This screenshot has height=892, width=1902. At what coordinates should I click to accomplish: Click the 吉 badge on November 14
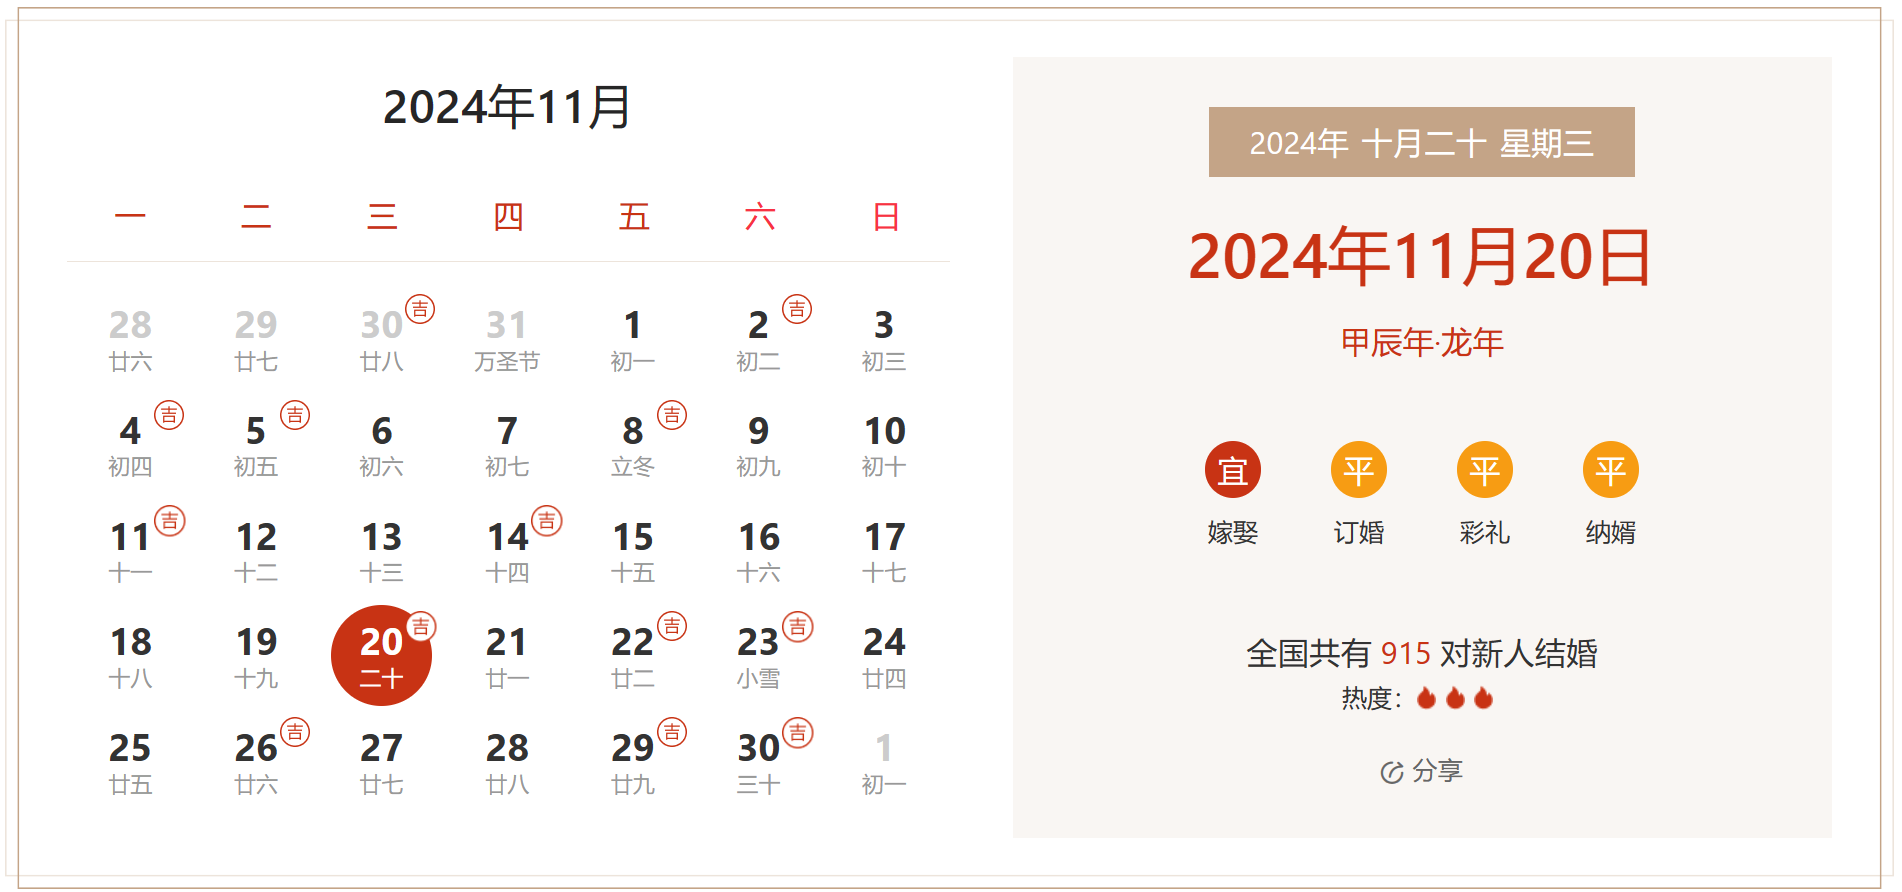pos(546,521)
